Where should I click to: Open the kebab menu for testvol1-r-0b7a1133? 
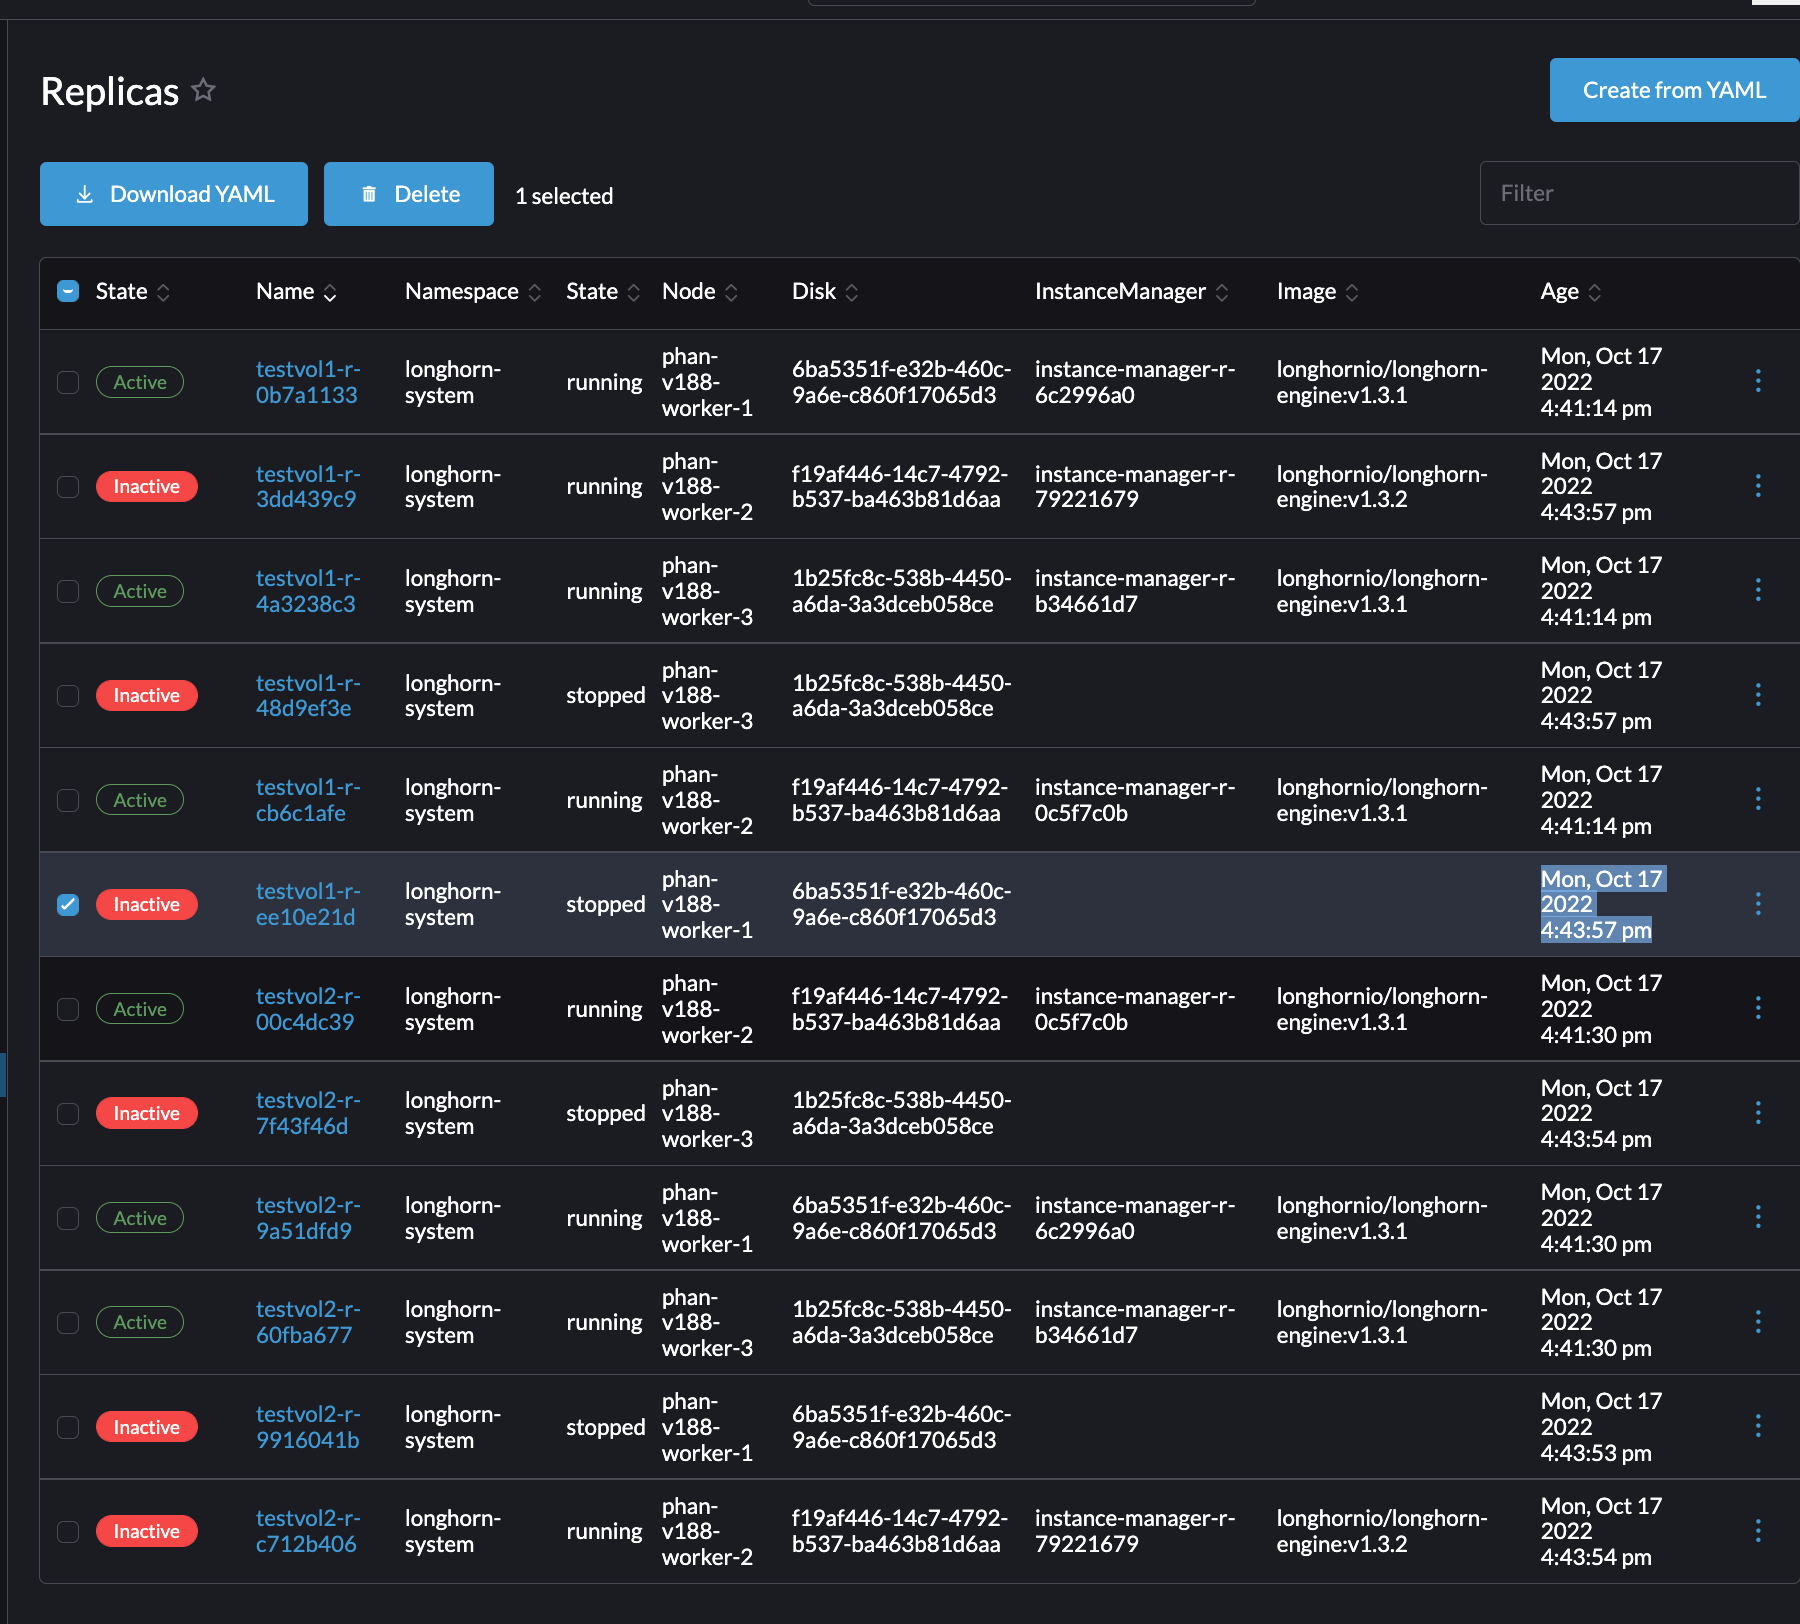(x=1758, y=382)
